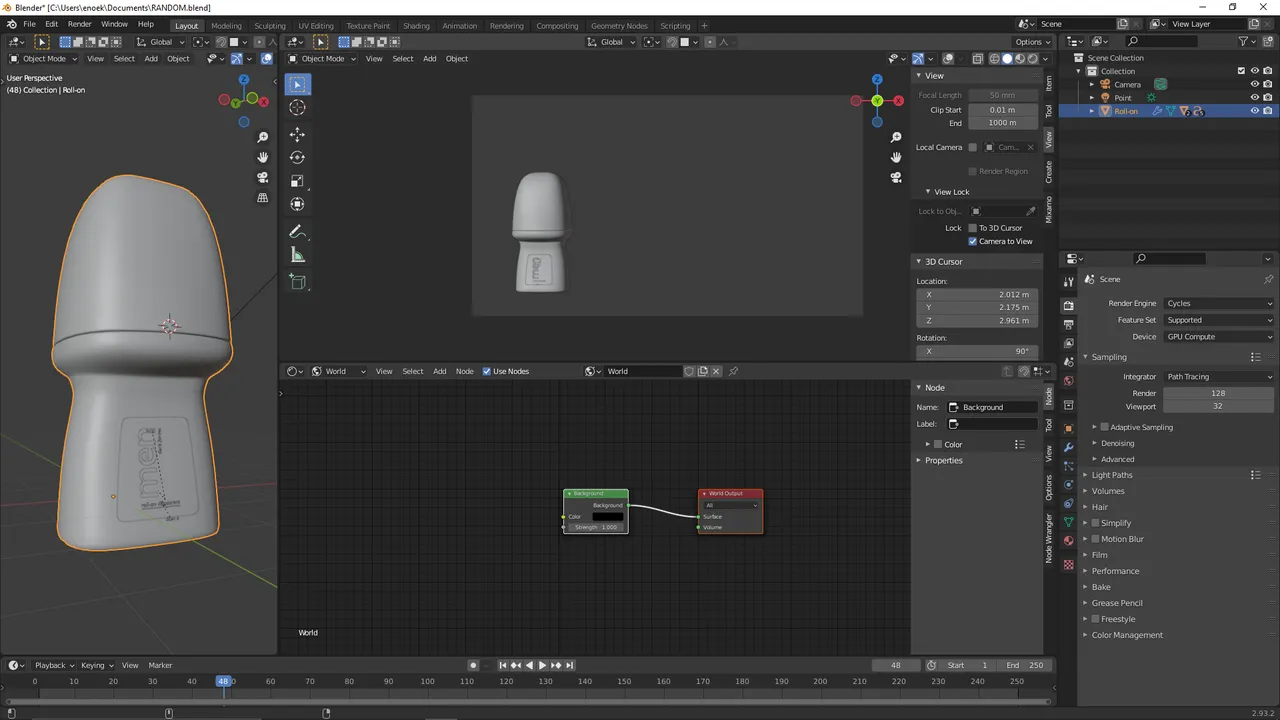Select the Add Cube tool in camera viewport
This screenshot has width=1280, height=720.
[x=298, y=282]
